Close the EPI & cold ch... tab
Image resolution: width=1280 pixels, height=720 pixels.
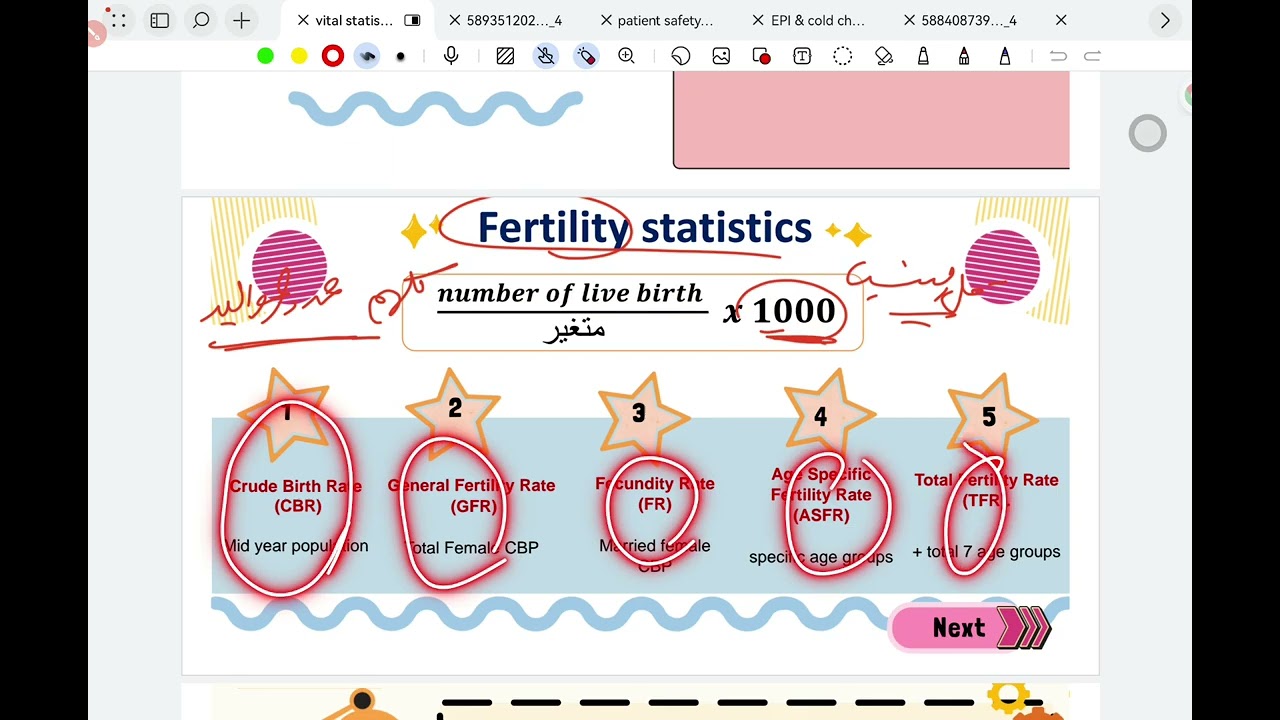[x=758, y=20]
